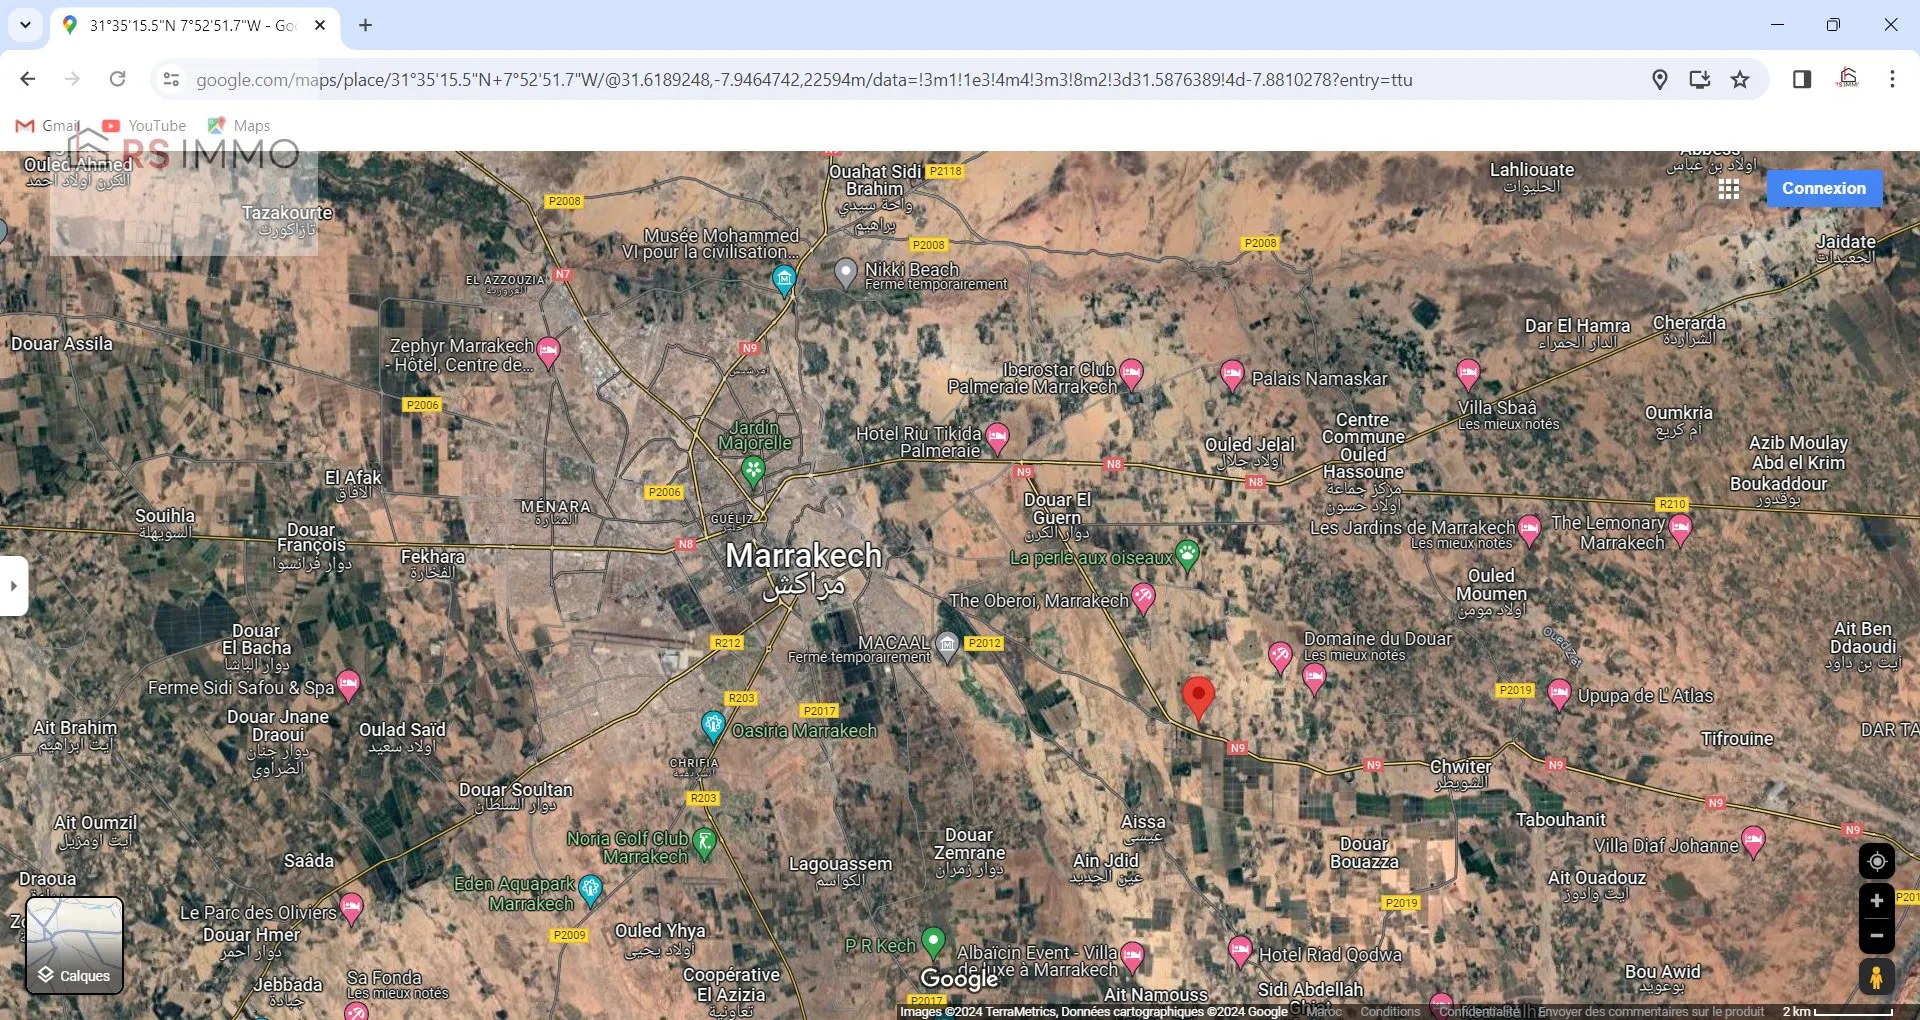Click the P R Kech green pin
Viewport: 1920px width, 1020px height.
[x=933, y=941]
